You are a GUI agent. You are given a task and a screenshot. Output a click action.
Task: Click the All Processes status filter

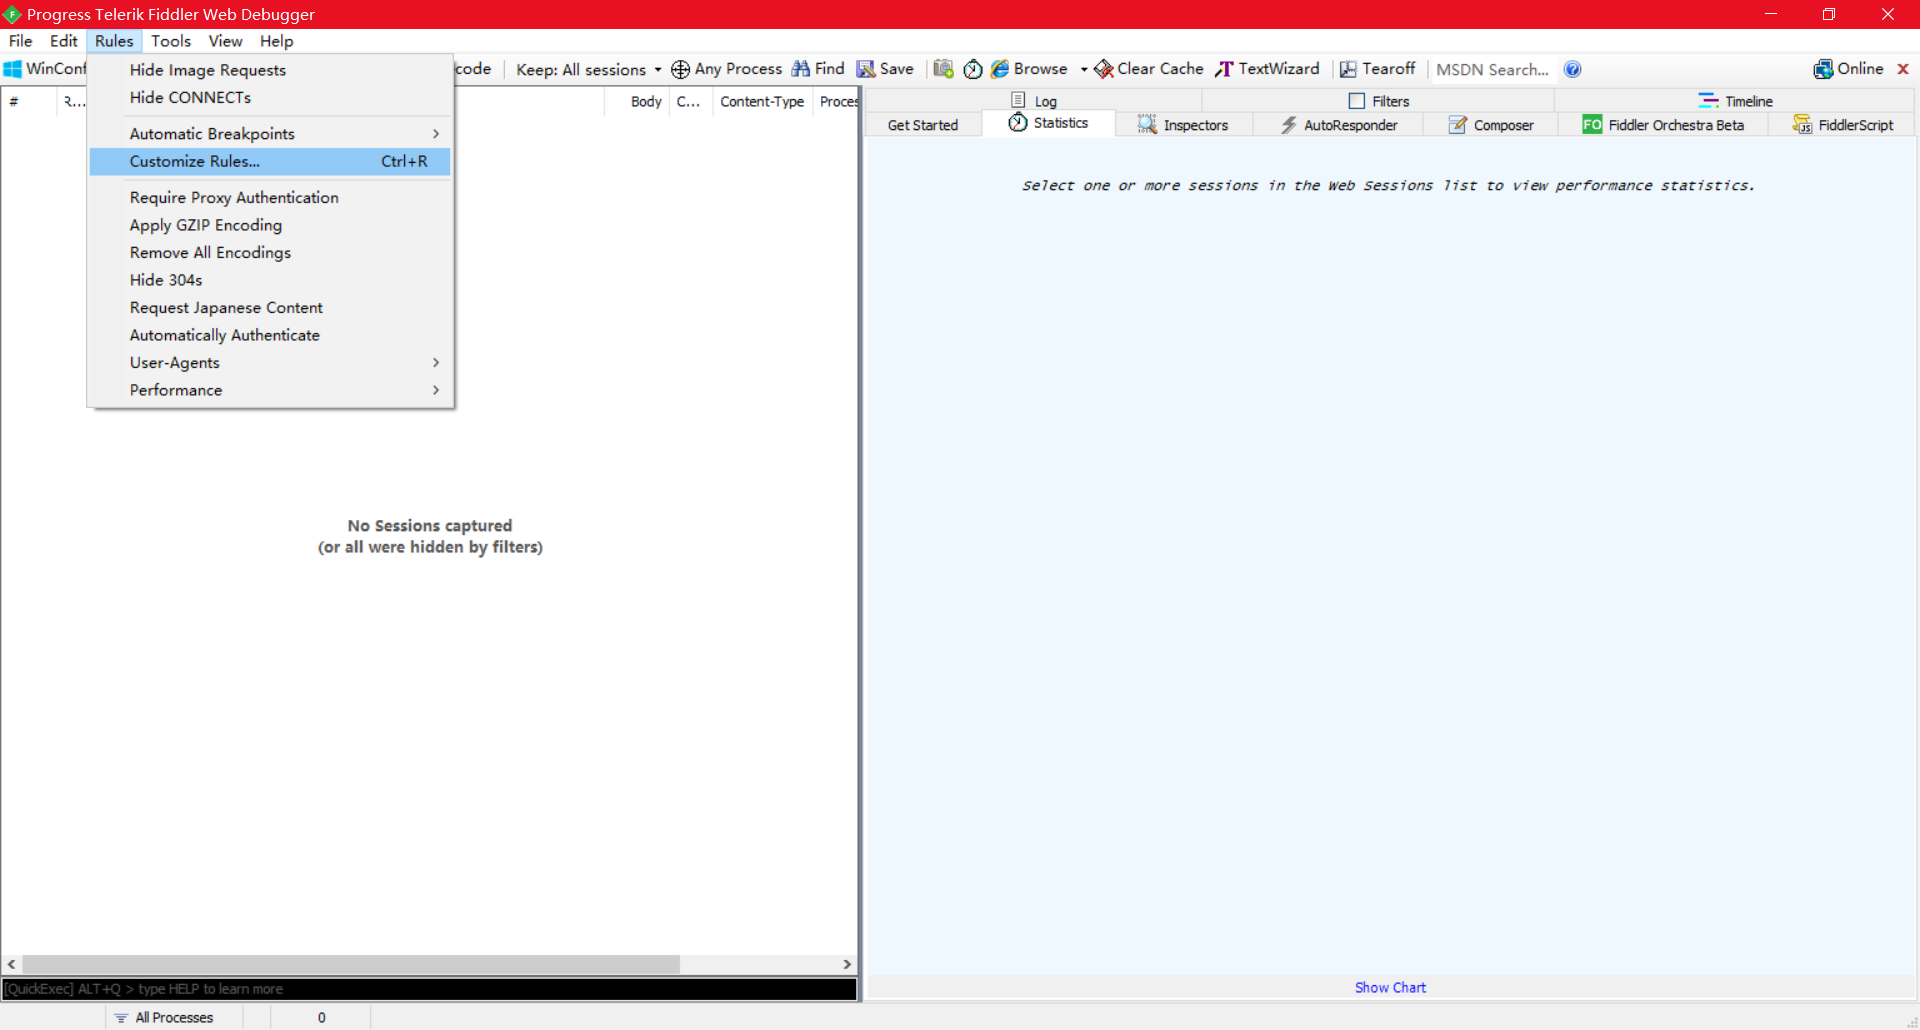163,1017
